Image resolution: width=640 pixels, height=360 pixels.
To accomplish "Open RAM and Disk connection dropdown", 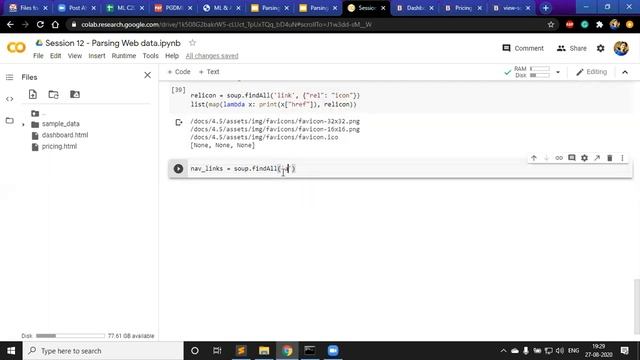I will tap(558, 72).
